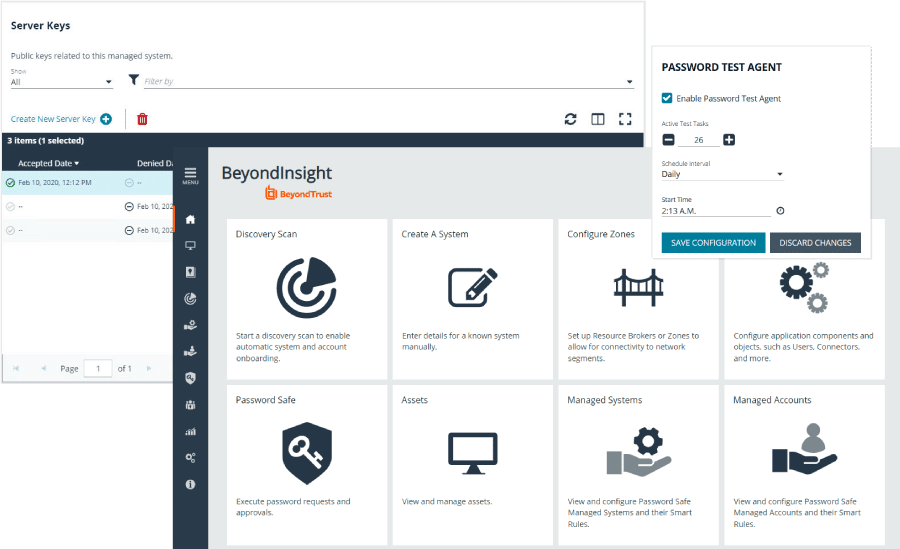
Task: Click the Create A System pencil graphic
Action: click(x=472, y=287)
